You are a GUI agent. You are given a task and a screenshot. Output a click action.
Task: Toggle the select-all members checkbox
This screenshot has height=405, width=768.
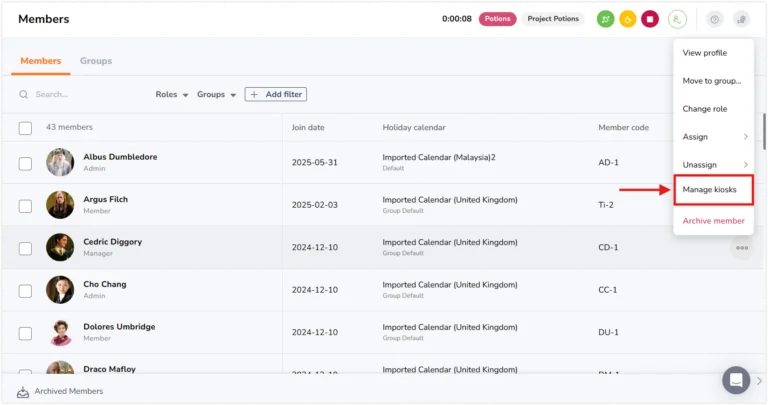25,128
